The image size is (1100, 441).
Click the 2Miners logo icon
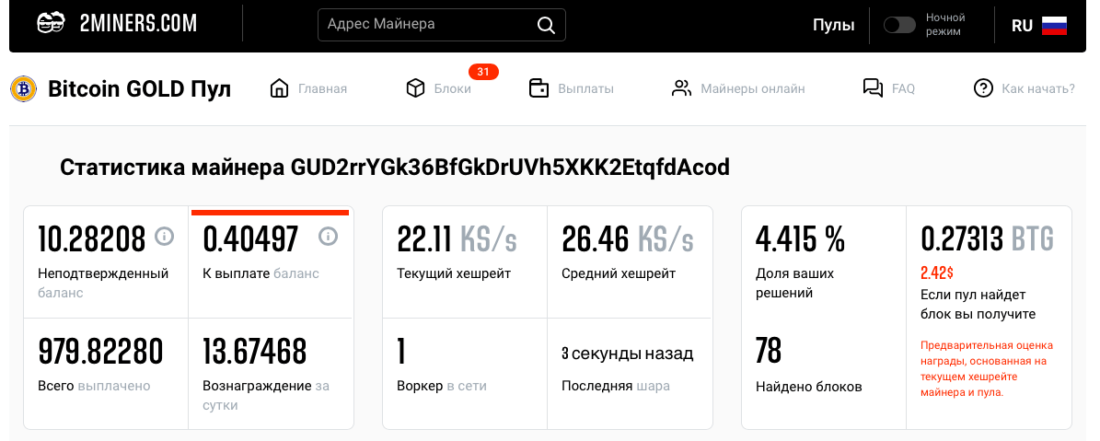[x=51, y=23]
